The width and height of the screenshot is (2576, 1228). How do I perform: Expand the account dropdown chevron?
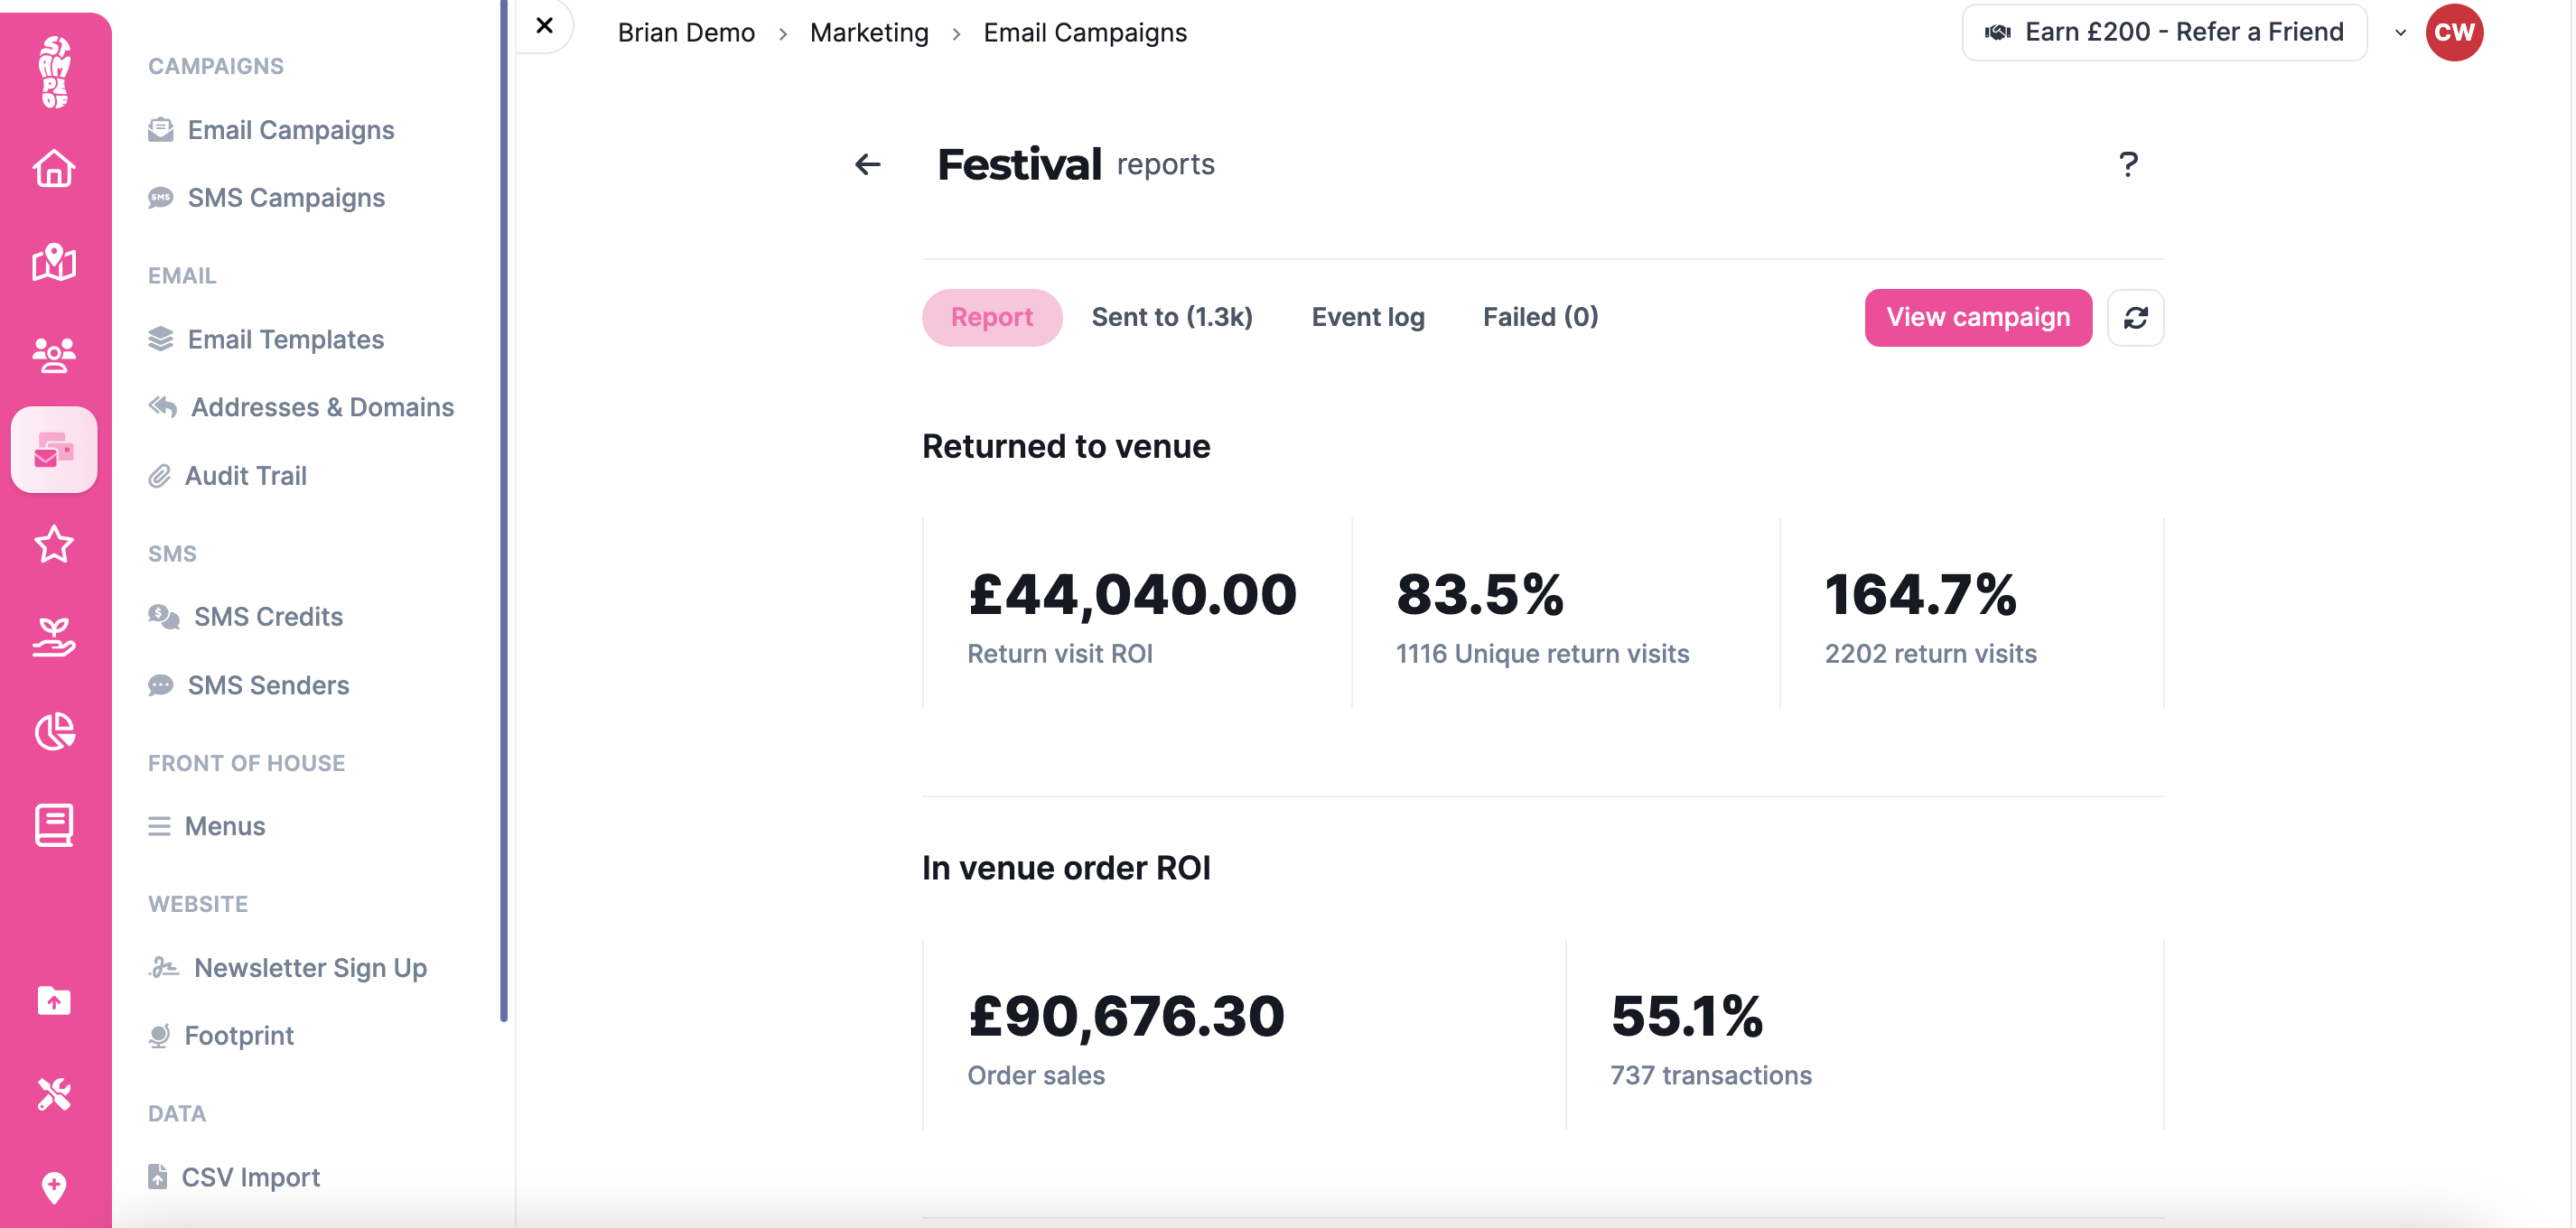2400,32
